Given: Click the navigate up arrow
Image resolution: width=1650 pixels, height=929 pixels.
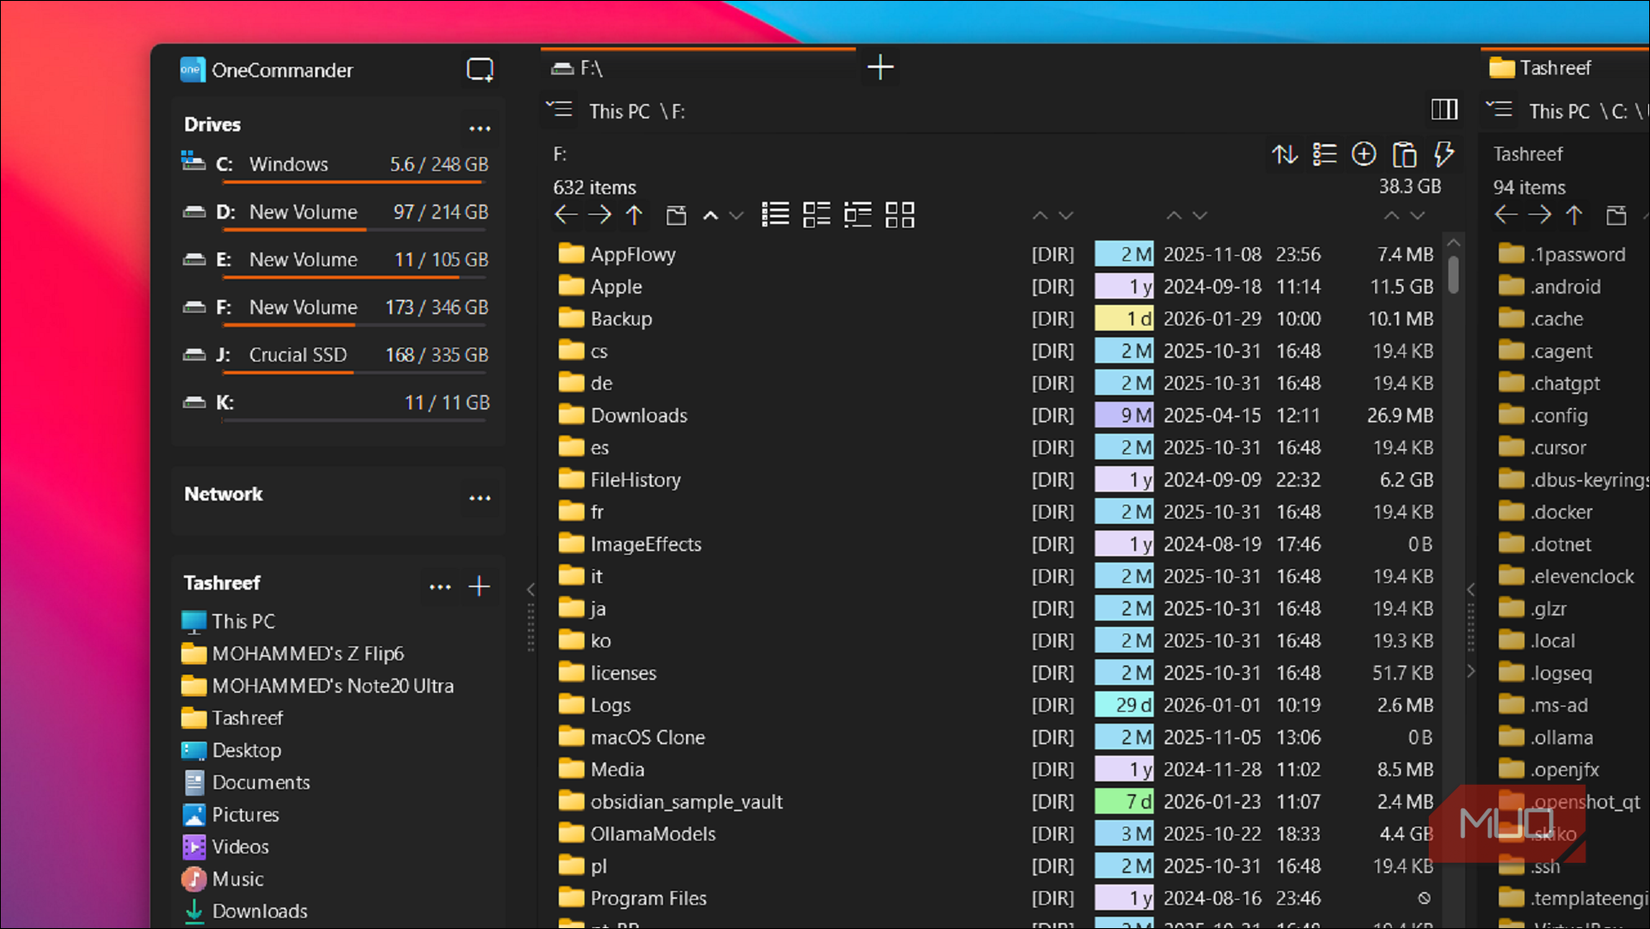Looking at the screenshot, I should pos(634,214).
